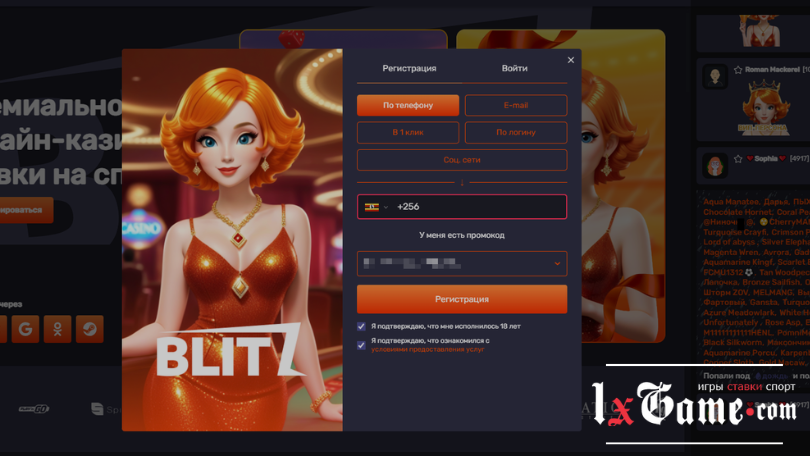Click the Steam login icon
This screenshot has width=810, height=456.
(x=89, y=329)
